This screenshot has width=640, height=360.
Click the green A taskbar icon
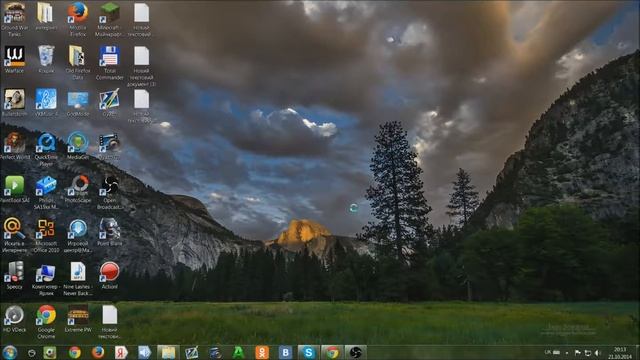pos(238,352)
